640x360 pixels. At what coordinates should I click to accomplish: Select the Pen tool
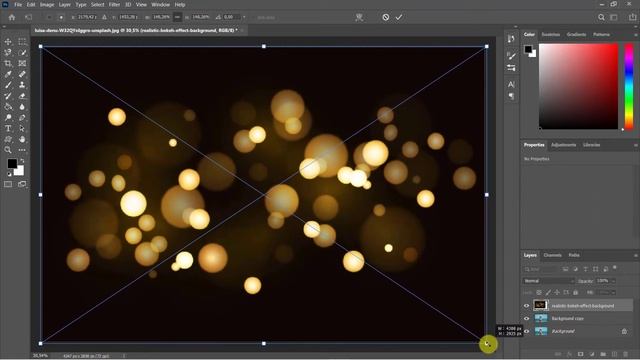(22, 118)
